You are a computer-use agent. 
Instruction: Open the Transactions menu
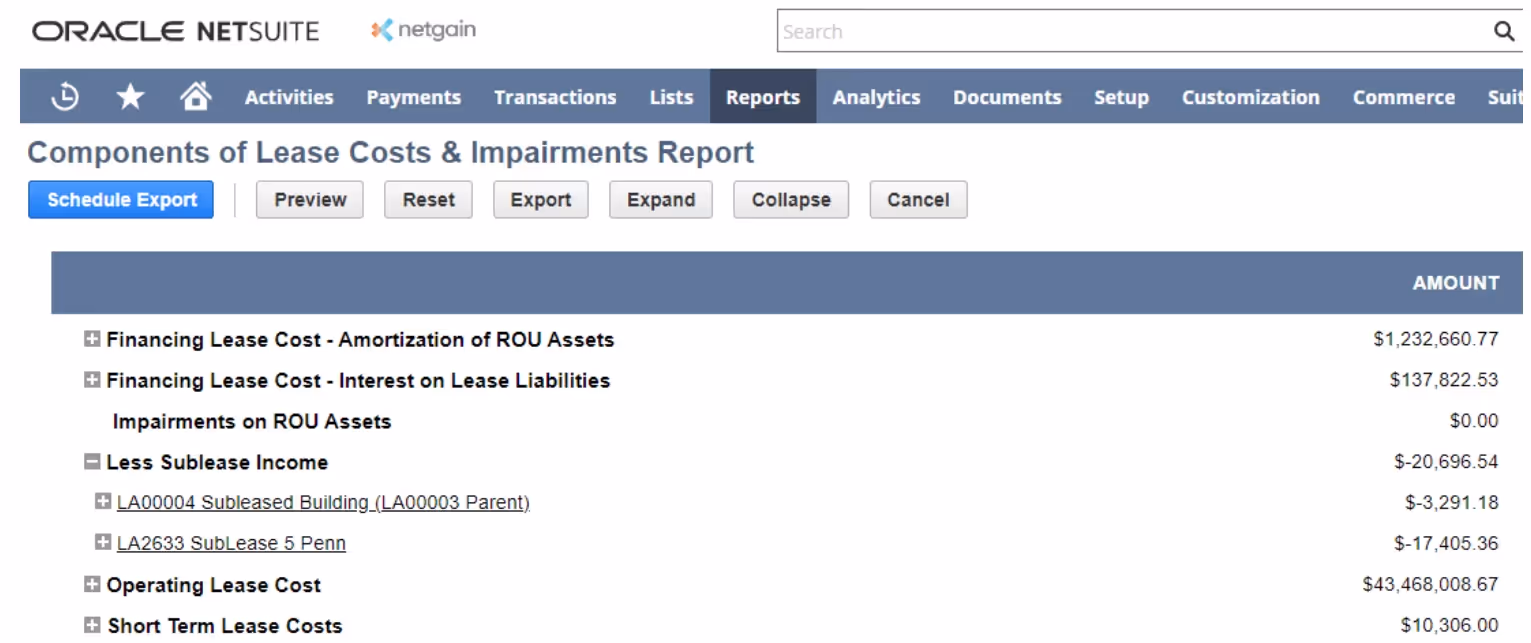tap(554, 96)
